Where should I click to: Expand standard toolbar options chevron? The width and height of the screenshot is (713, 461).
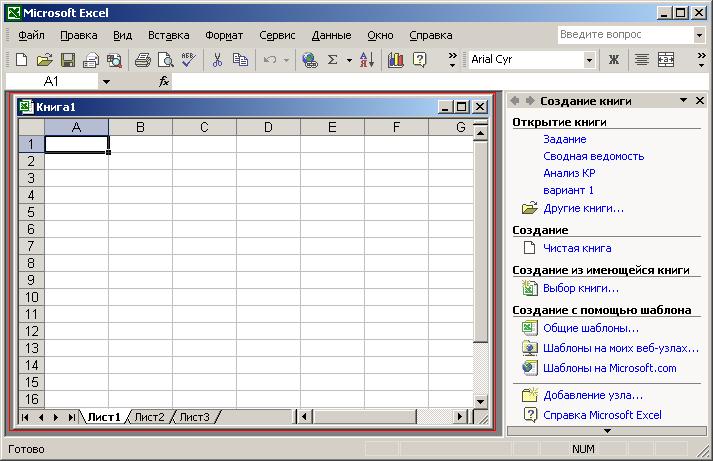pos(452,60)
